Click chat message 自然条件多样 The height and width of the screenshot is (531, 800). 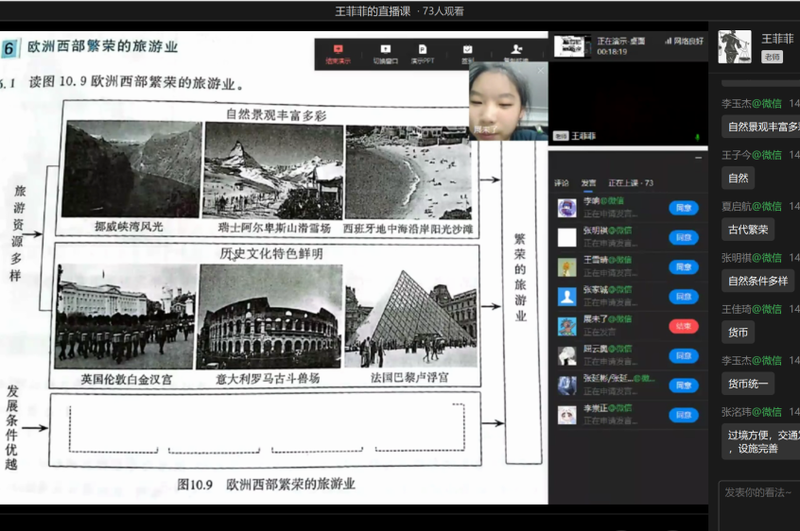pos(758,281)
